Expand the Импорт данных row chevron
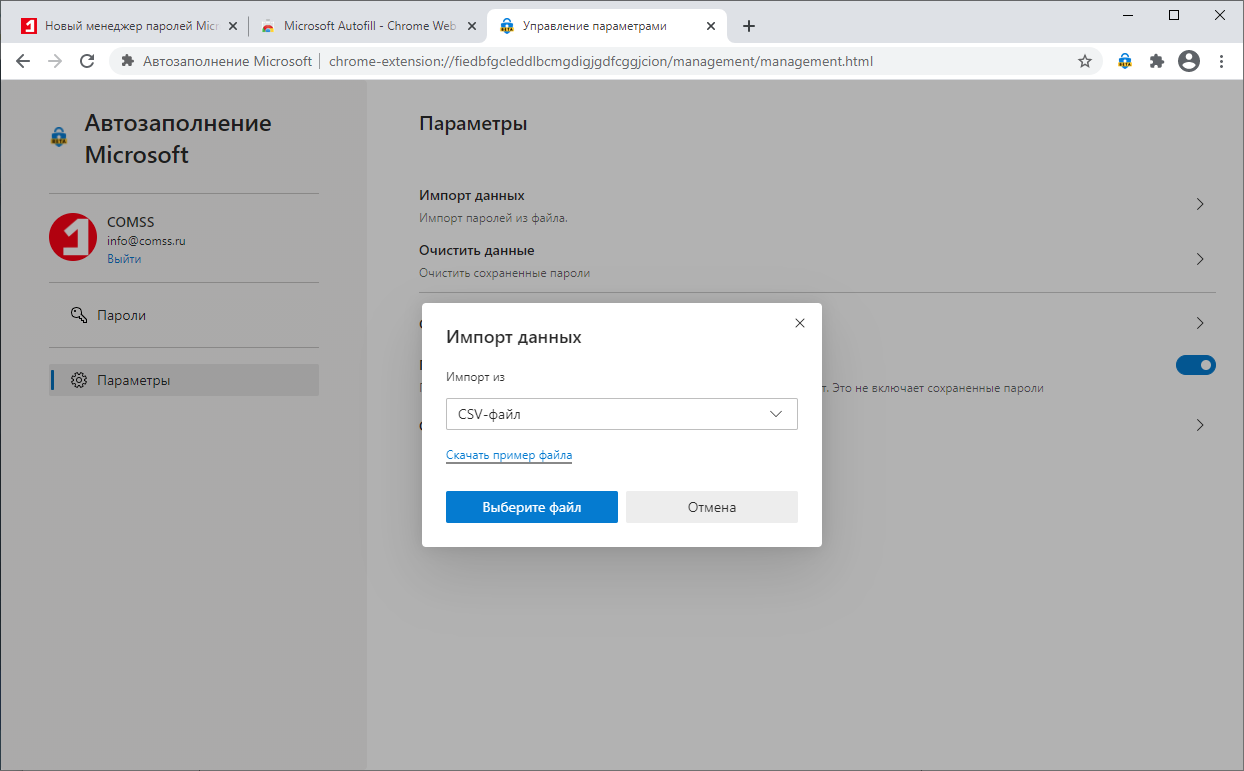 click(1200, 204)
